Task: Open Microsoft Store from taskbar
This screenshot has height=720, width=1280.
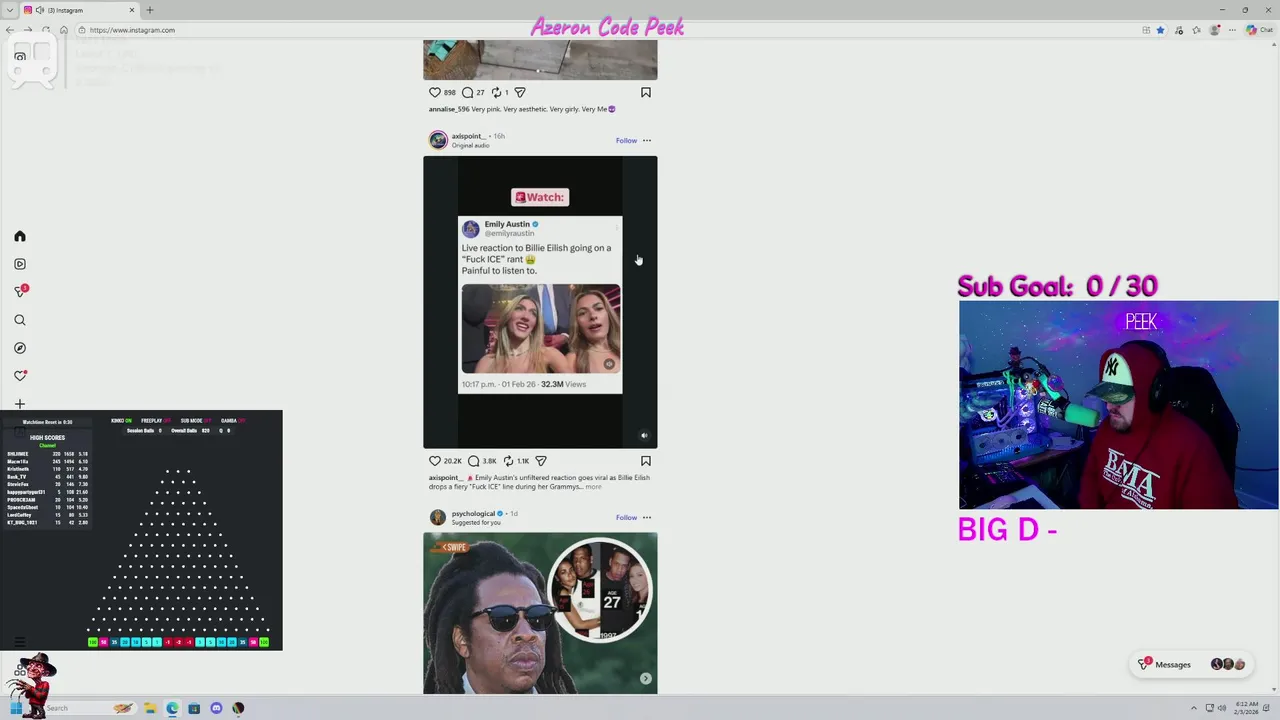Action: (194, 708)
